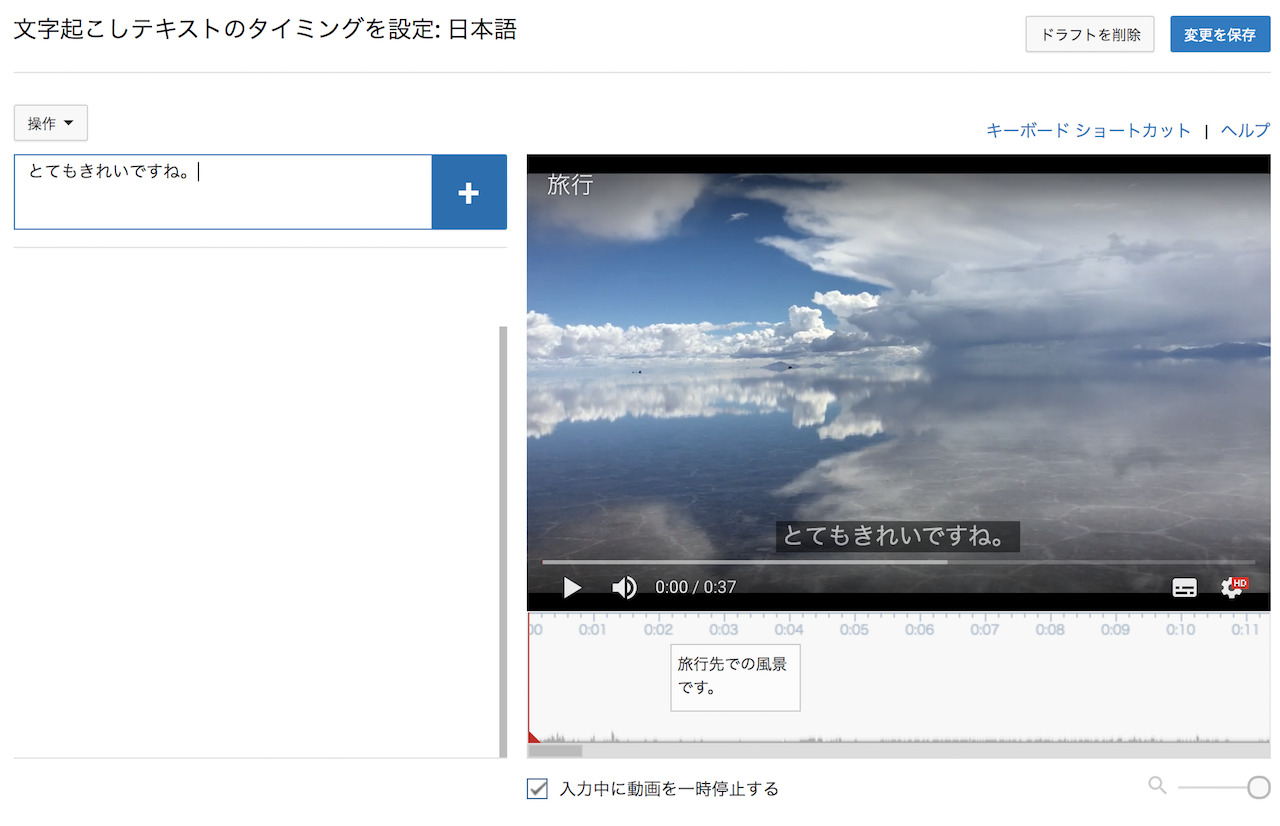Click the caption text input field
The height and width of the screenshot is (826, 1280).
click(223, 192)
